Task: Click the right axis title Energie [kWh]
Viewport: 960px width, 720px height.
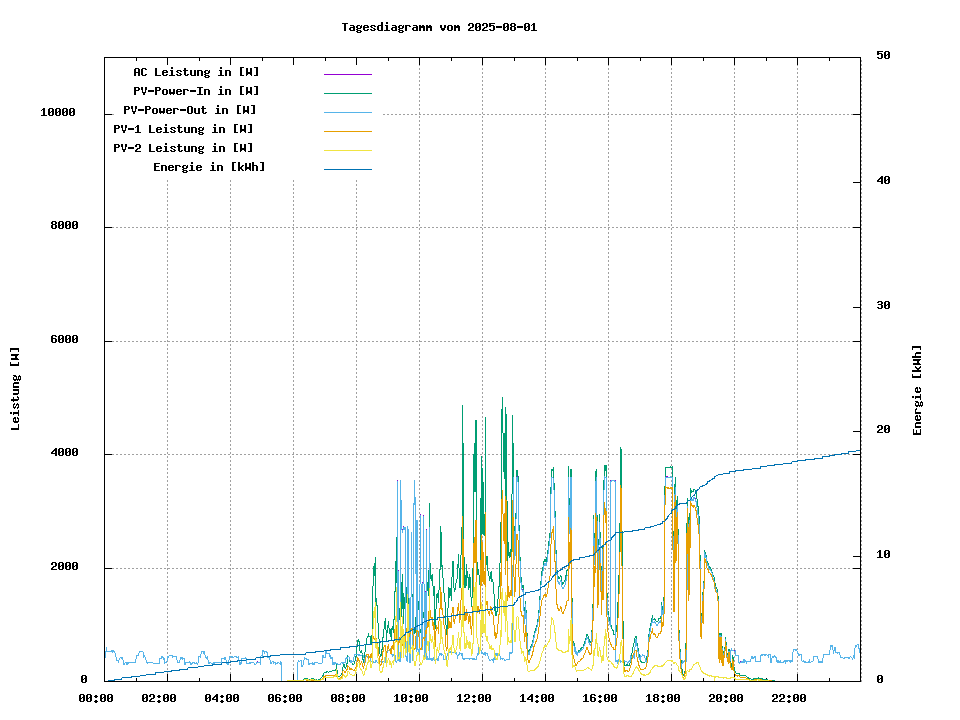Action: click(x=917, y=390)
